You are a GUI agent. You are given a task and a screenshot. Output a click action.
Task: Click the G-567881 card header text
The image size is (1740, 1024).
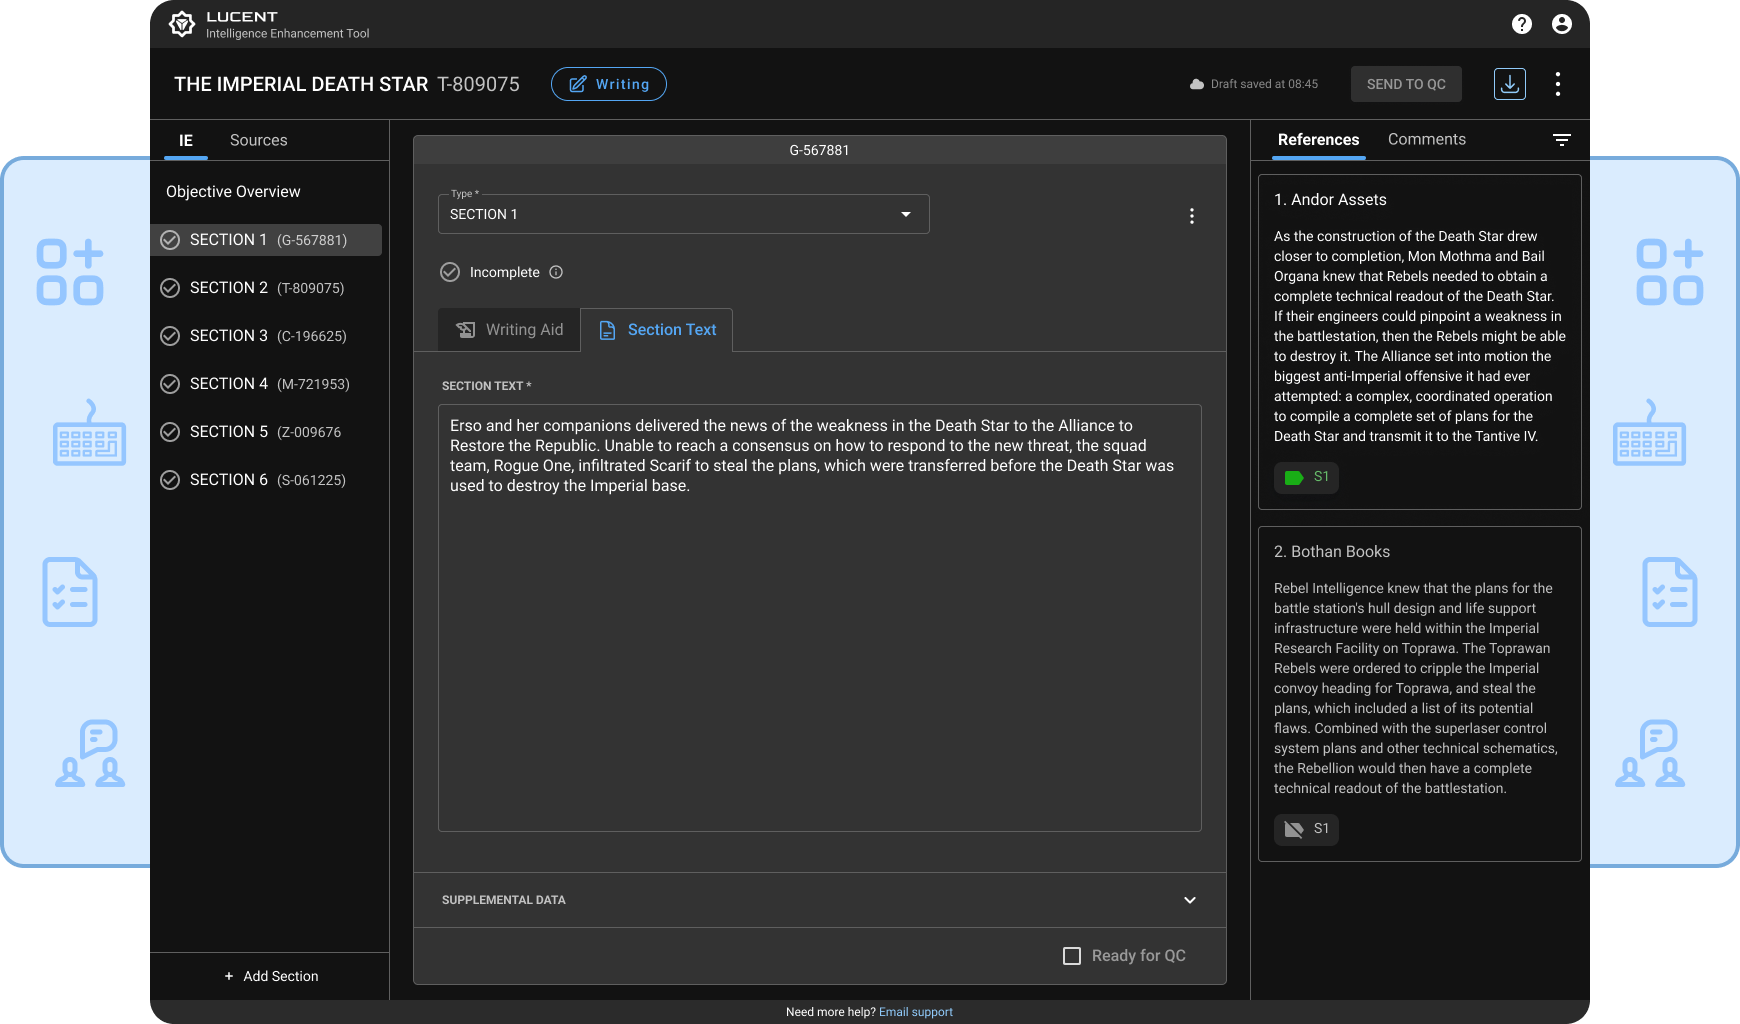point(820,150)
